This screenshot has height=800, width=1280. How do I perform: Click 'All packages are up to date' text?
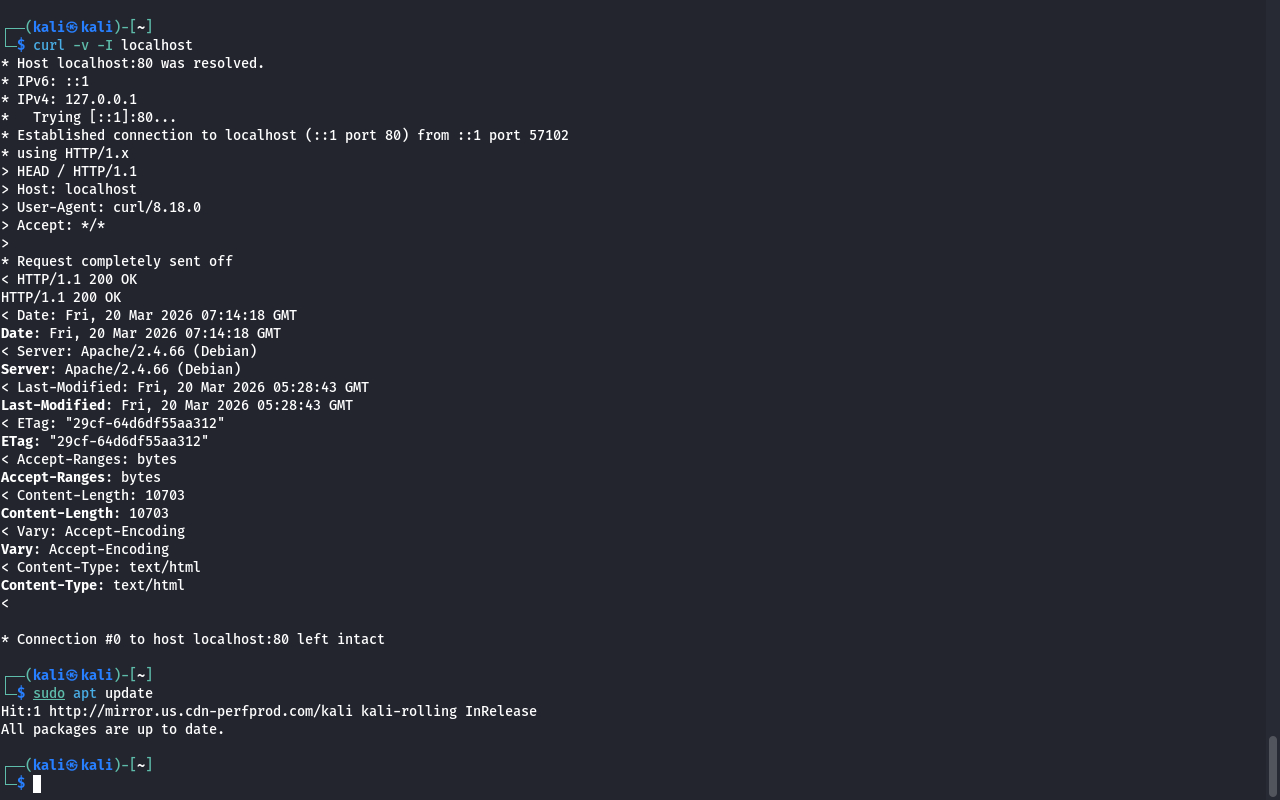point(112,729)
